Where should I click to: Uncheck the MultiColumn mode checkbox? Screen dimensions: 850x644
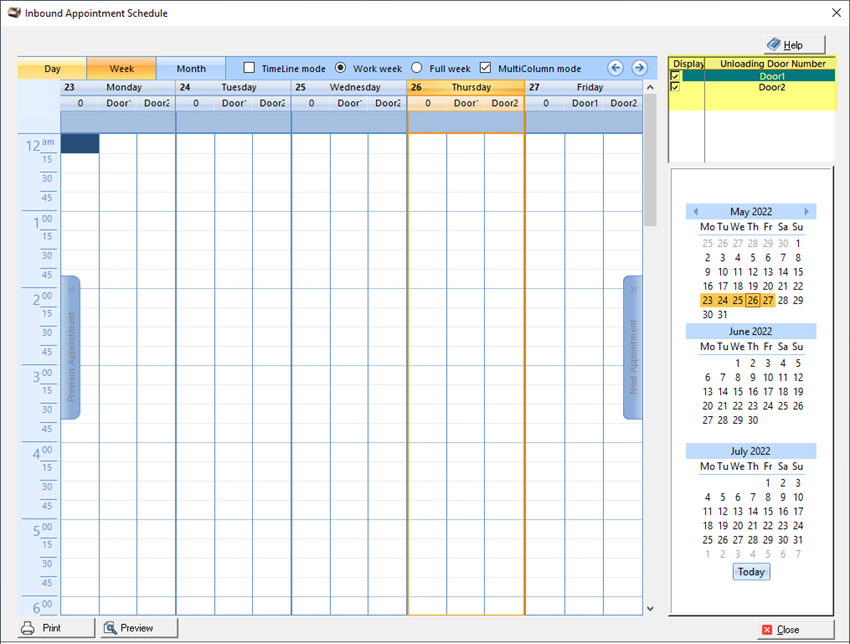pos(486,68)
